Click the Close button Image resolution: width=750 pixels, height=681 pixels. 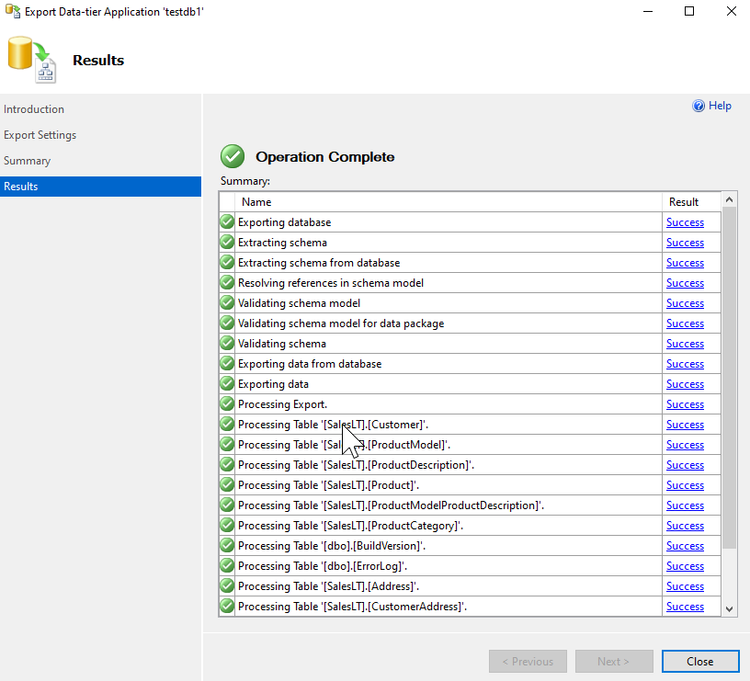pos(700,661)
